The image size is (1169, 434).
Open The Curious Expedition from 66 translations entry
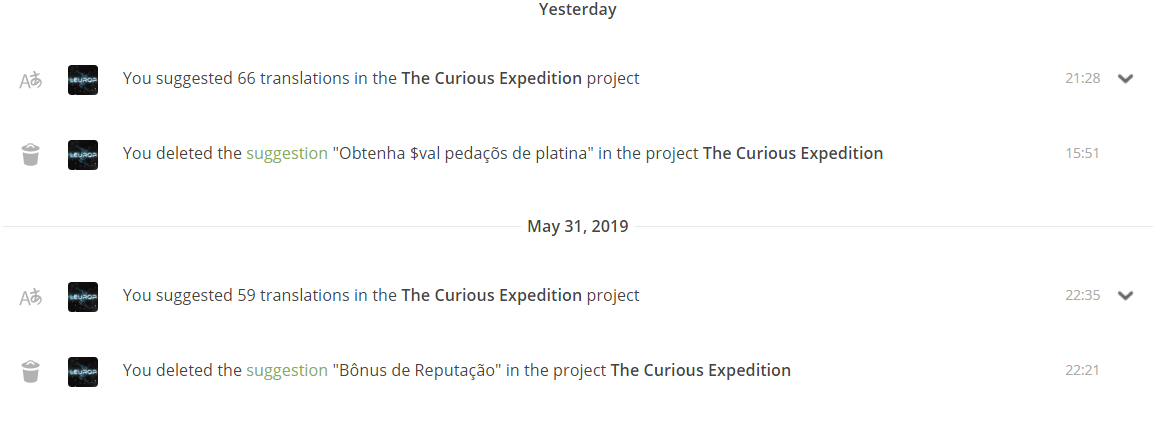coord(491,78)
